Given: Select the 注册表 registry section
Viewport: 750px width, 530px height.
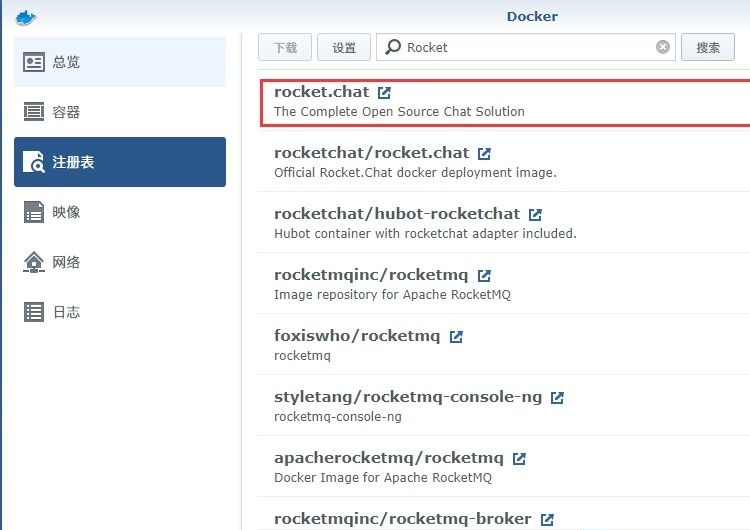Looking at the screenshot, I should pyautogui.click(x=120, y=162).
